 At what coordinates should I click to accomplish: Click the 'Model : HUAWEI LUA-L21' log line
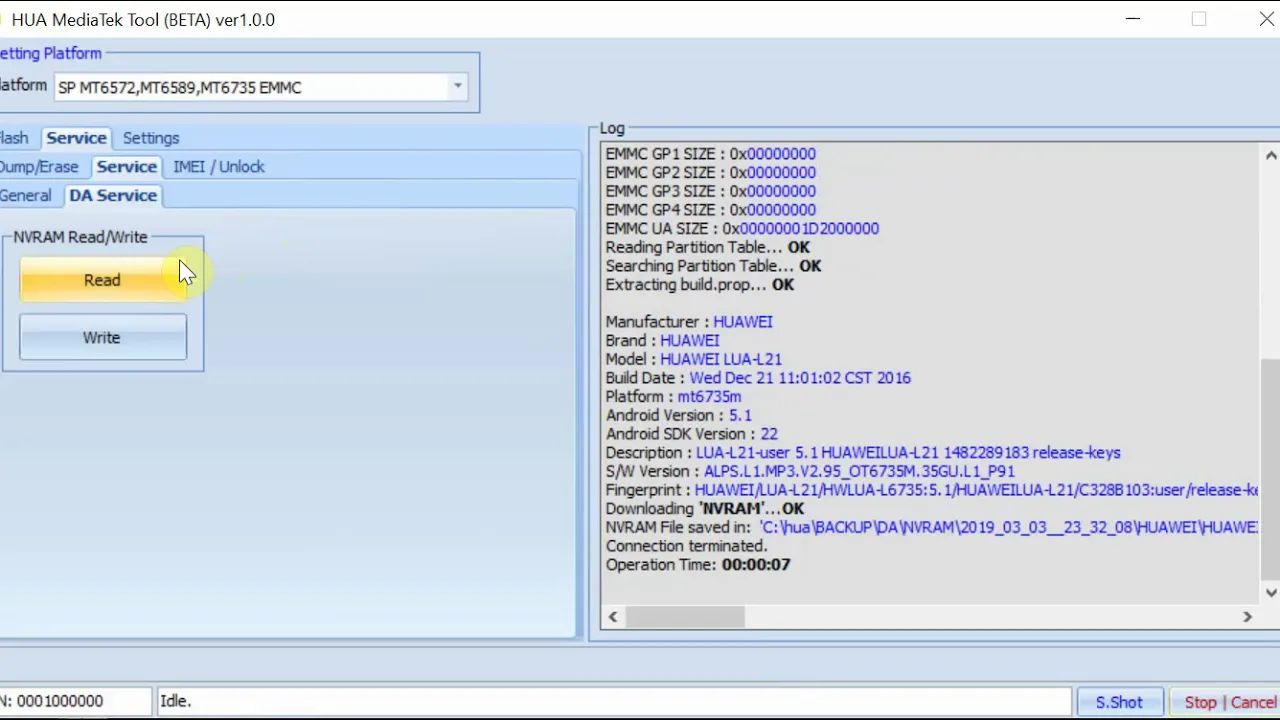pyautogui.click(x=694, y=359)
